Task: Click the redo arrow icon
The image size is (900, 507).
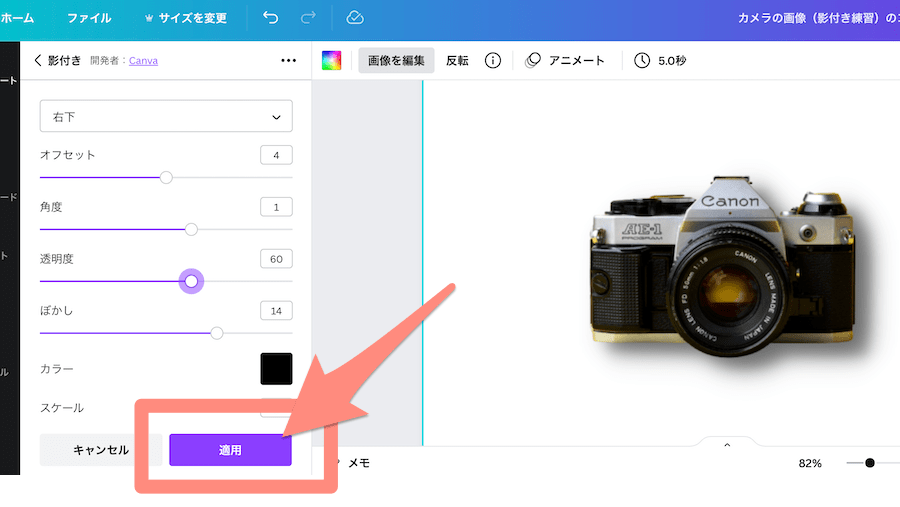Action: click(x=308, y=18)
